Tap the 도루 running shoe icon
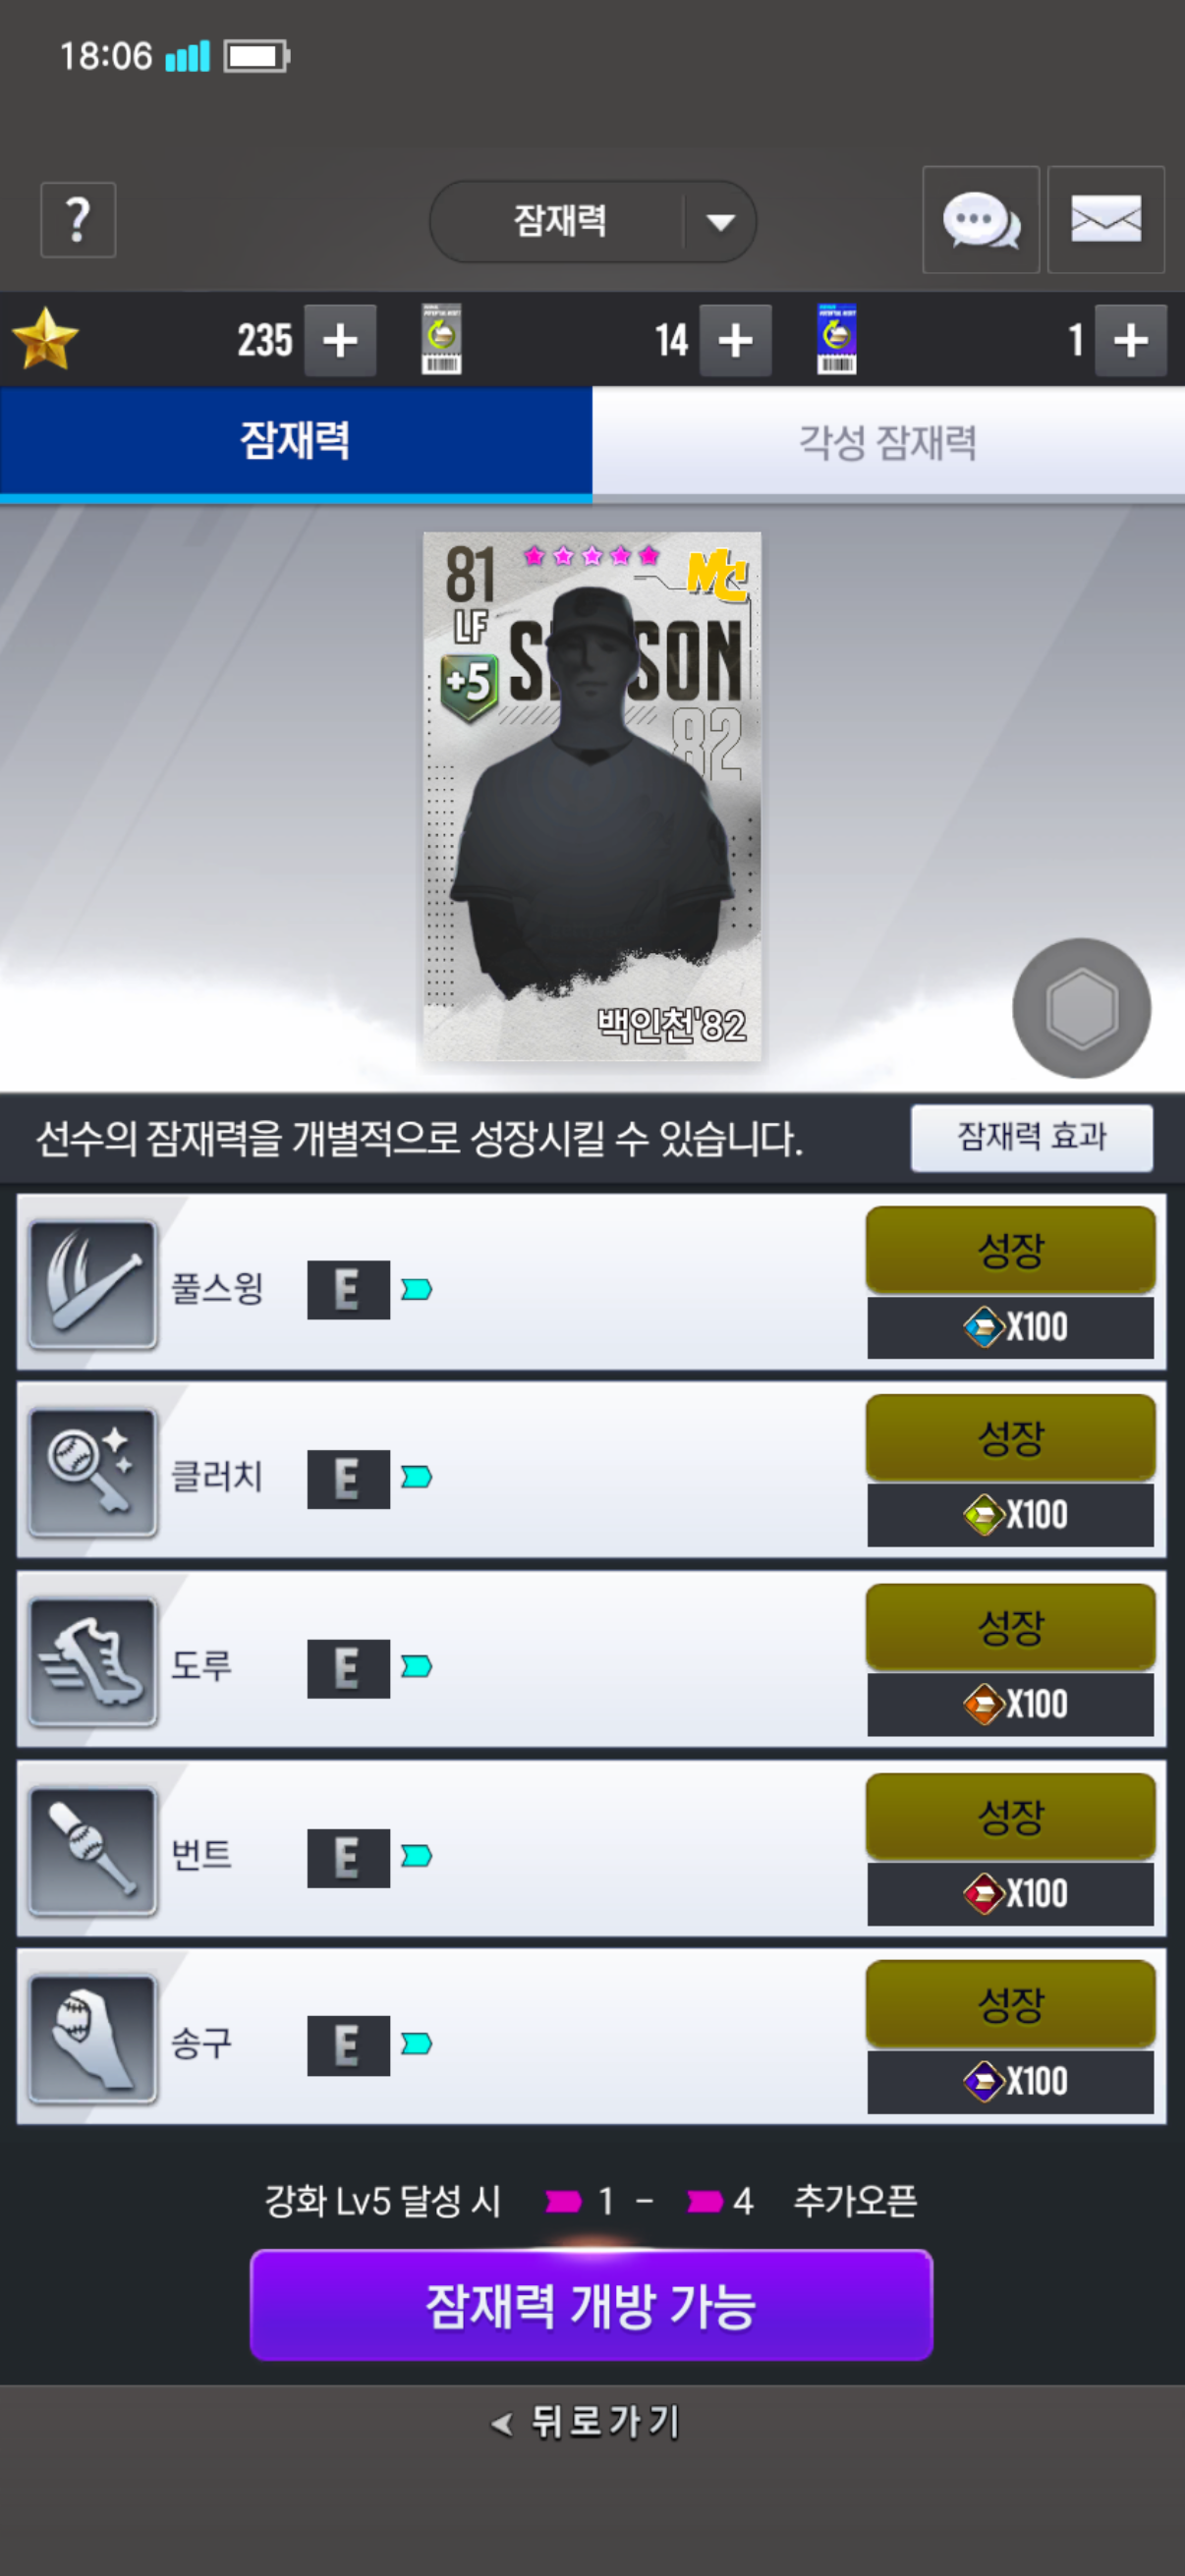This screenshot has height=2576, width=1185. [x=93, y=1662]
